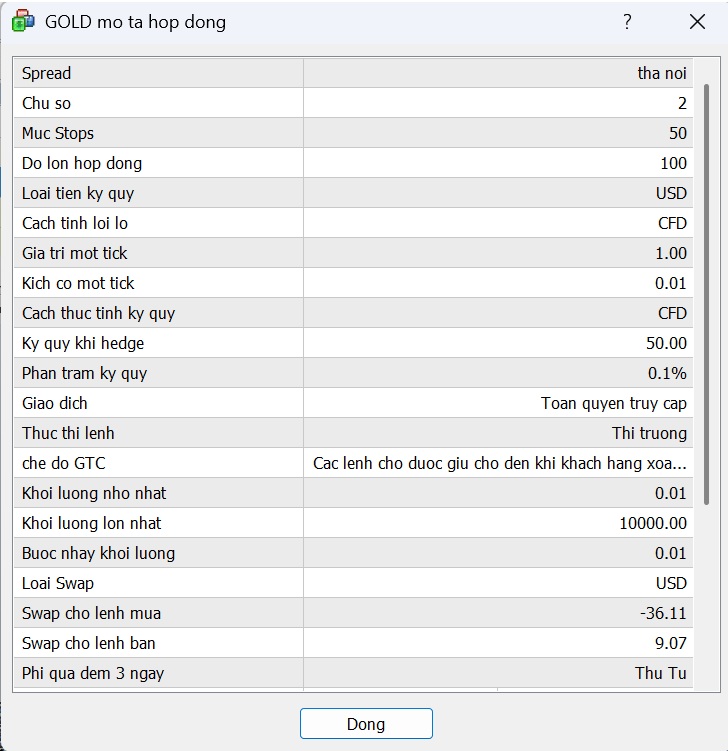This screenshot has width=728, height=751.
Task: Click the question mark help button
Action: (627, 22)
